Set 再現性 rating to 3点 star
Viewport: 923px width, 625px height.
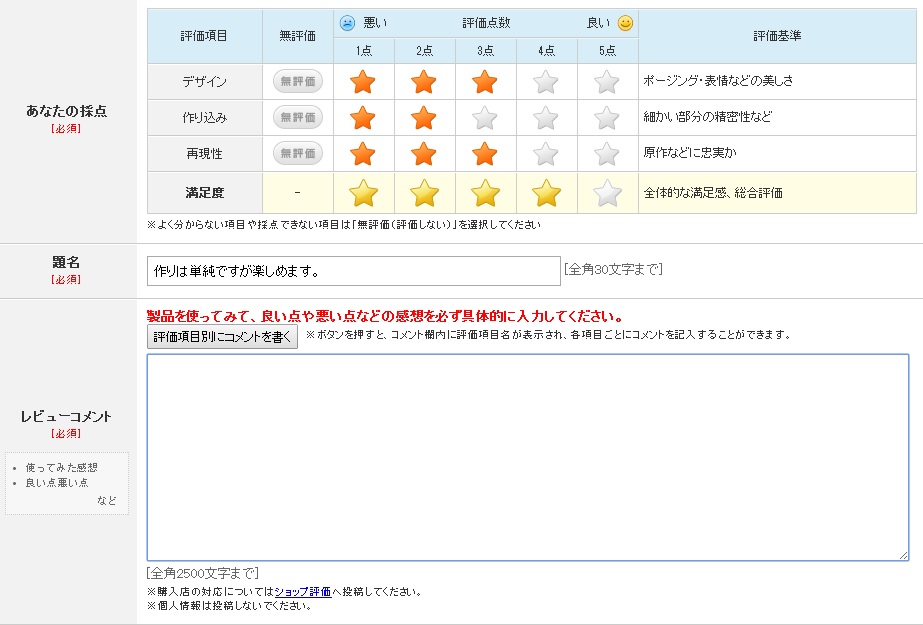485,154
